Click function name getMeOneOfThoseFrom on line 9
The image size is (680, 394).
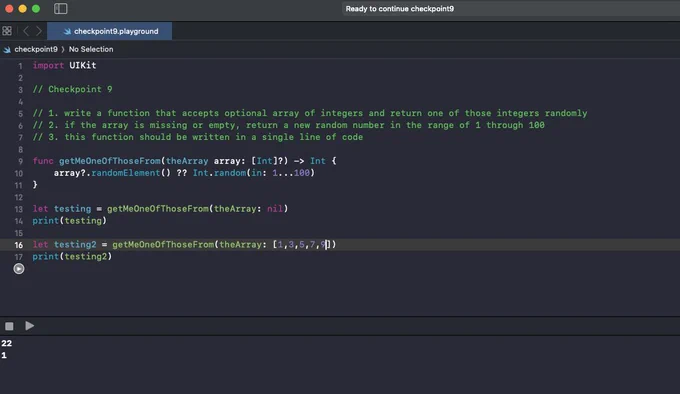tap(110, 161)
